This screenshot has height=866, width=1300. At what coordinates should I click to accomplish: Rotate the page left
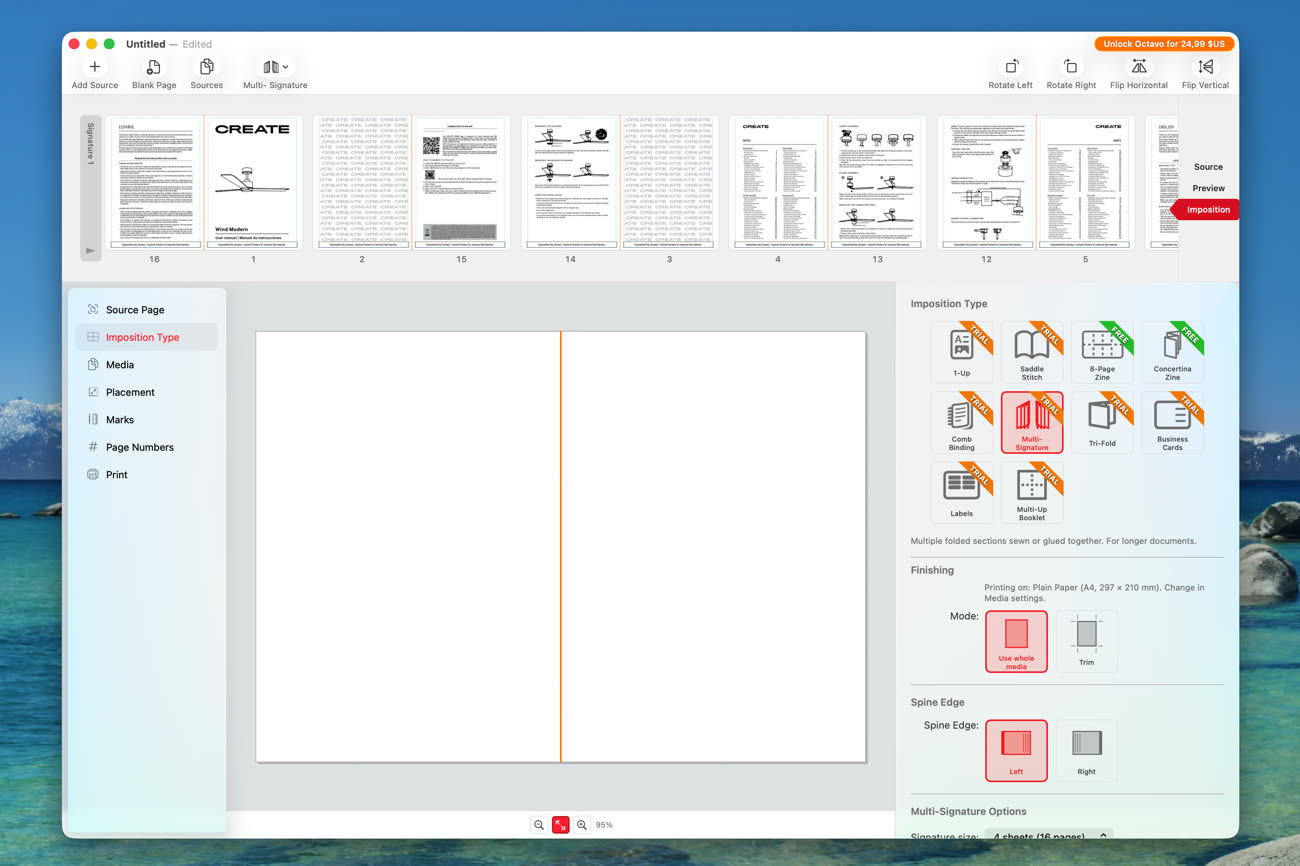(x=1010, y=67)
